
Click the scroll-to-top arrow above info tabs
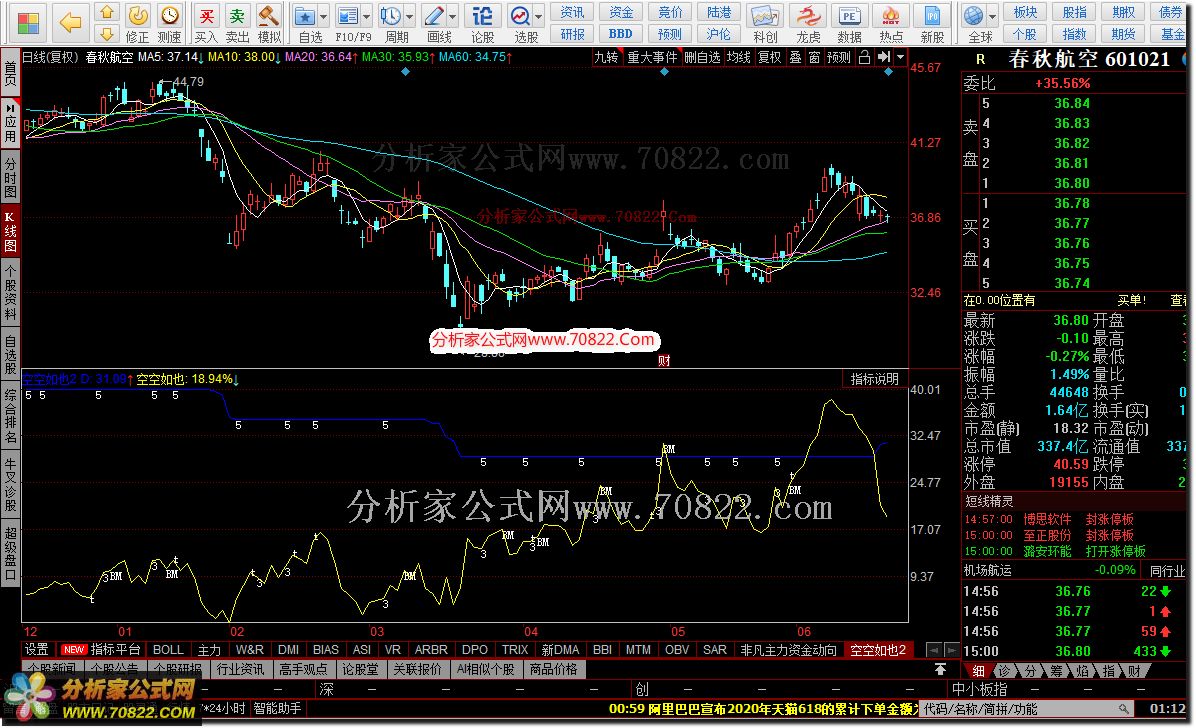940,669
